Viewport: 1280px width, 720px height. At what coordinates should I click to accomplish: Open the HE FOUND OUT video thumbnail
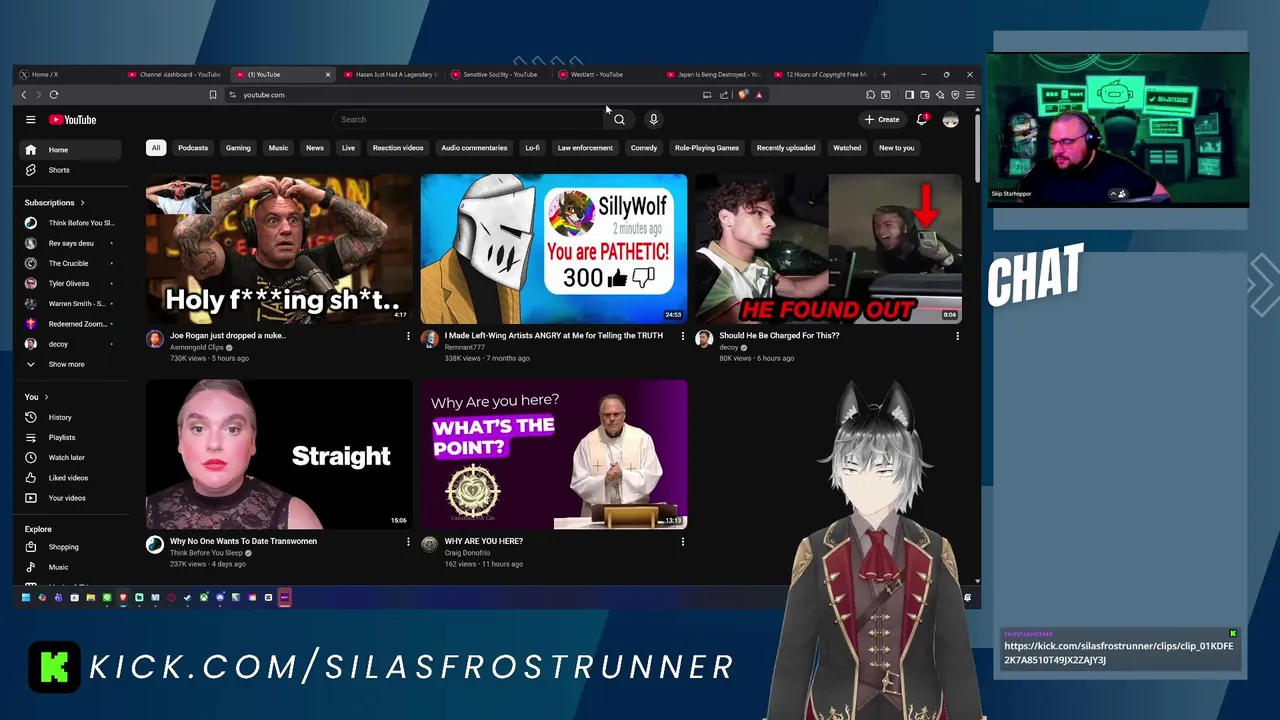tap(828, 248)
